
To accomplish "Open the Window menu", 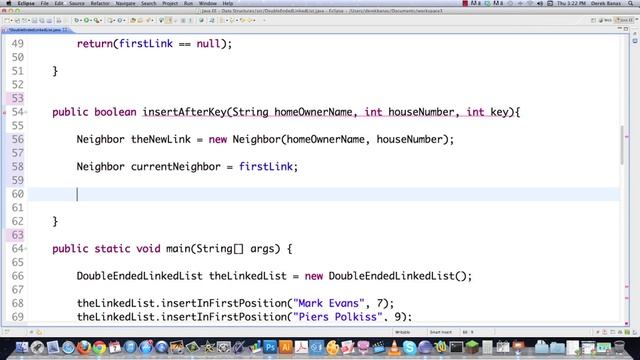I will coord(208,3).
